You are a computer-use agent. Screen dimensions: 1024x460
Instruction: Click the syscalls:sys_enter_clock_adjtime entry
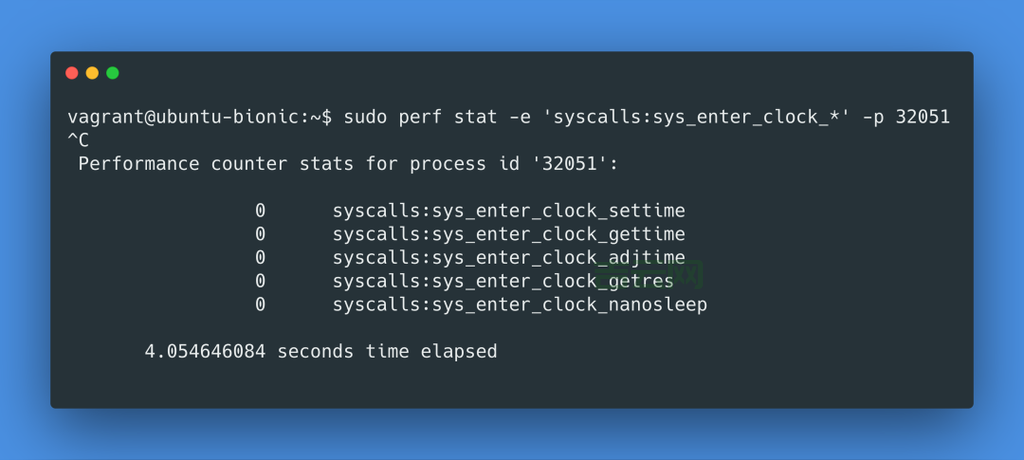tap(509, 258)
